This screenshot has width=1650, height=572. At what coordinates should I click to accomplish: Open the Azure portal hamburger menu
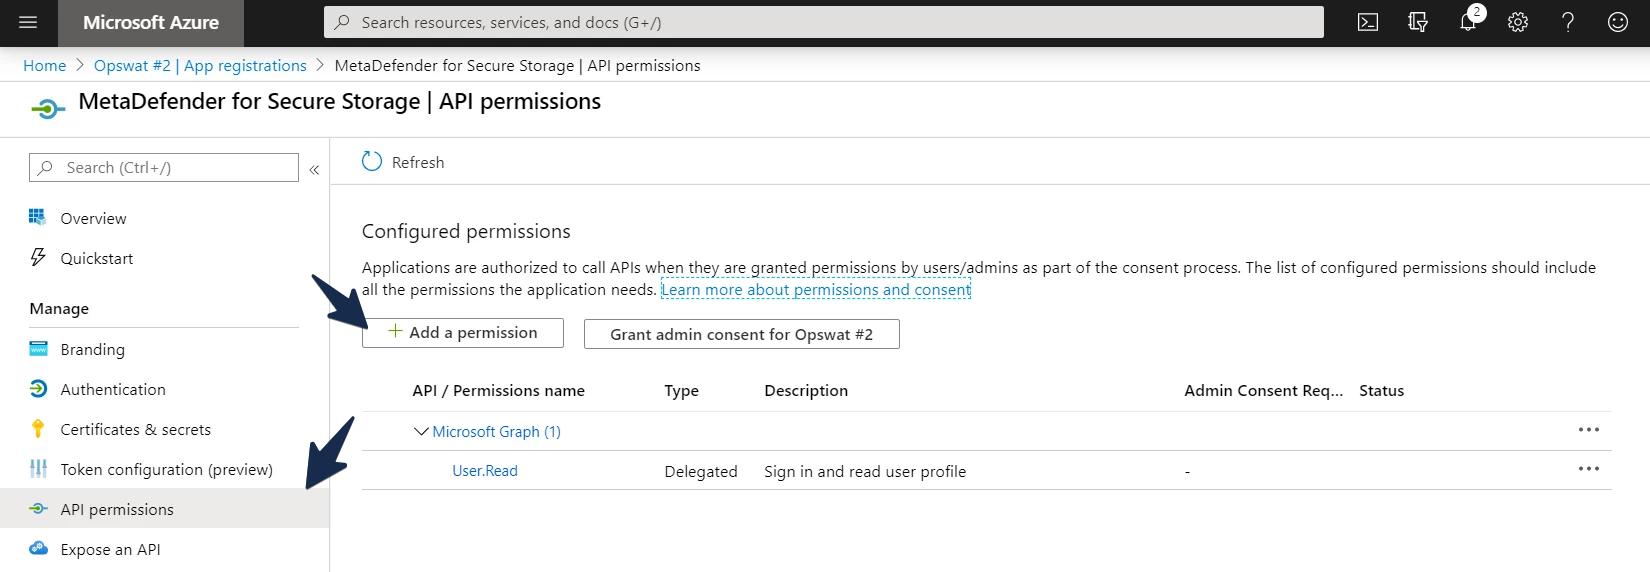point(28,22)
